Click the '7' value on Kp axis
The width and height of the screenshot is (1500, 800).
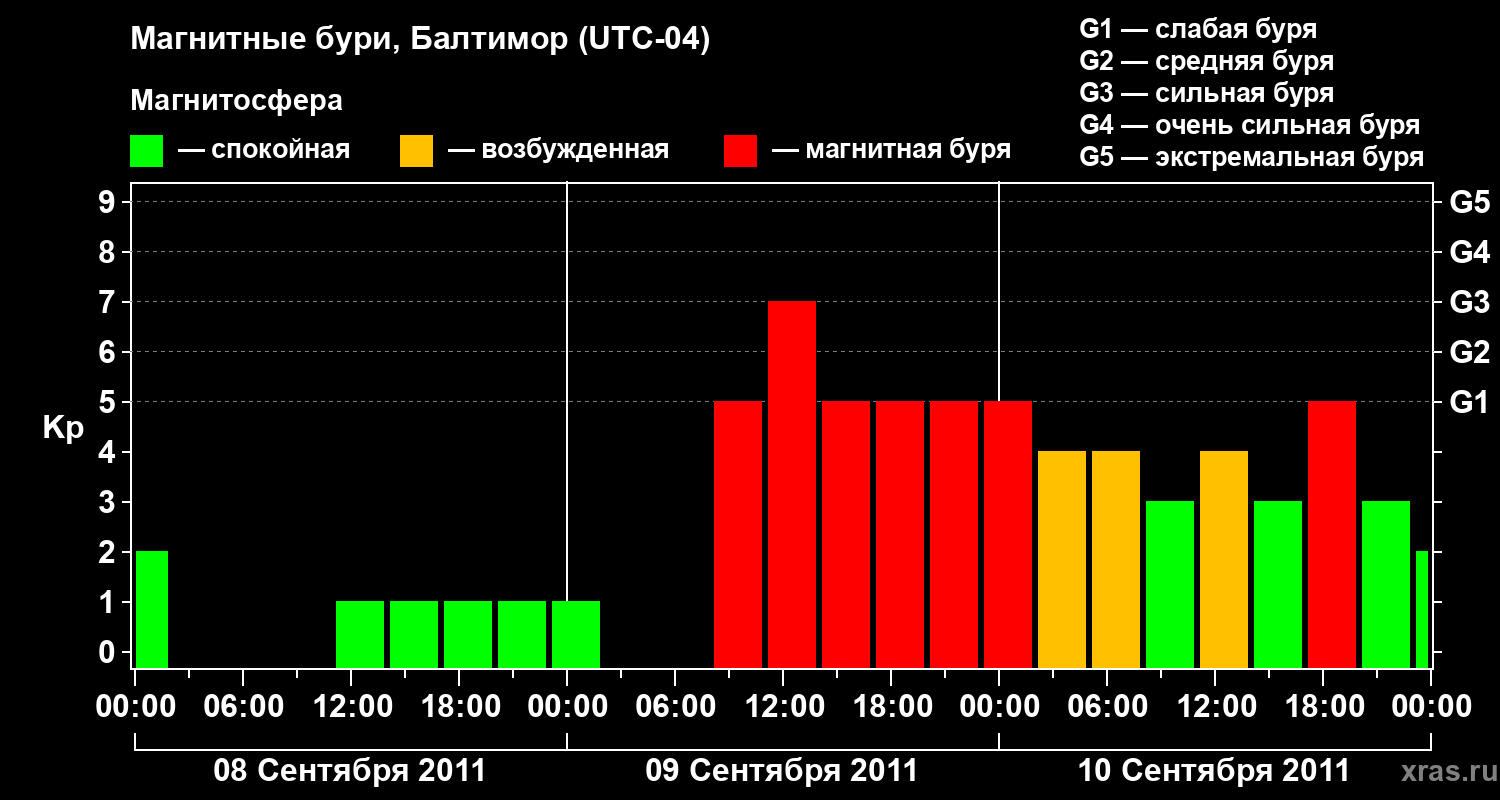pos(109,302)
